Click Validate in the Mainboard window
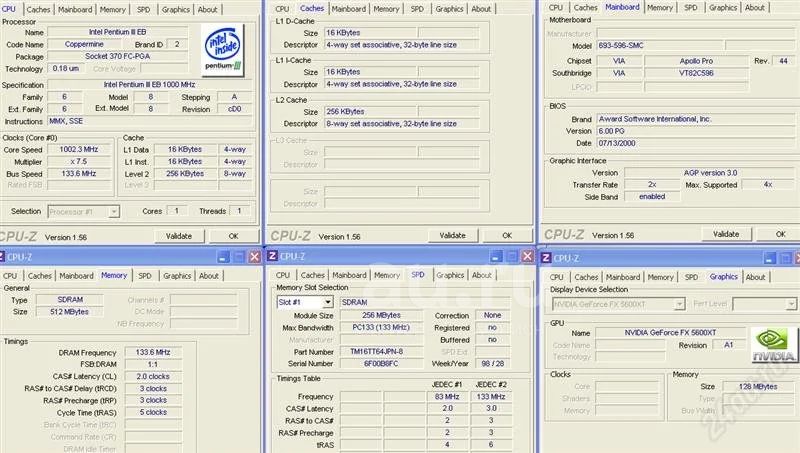Viewport: 800px width, 453px height. click(726, 234)
